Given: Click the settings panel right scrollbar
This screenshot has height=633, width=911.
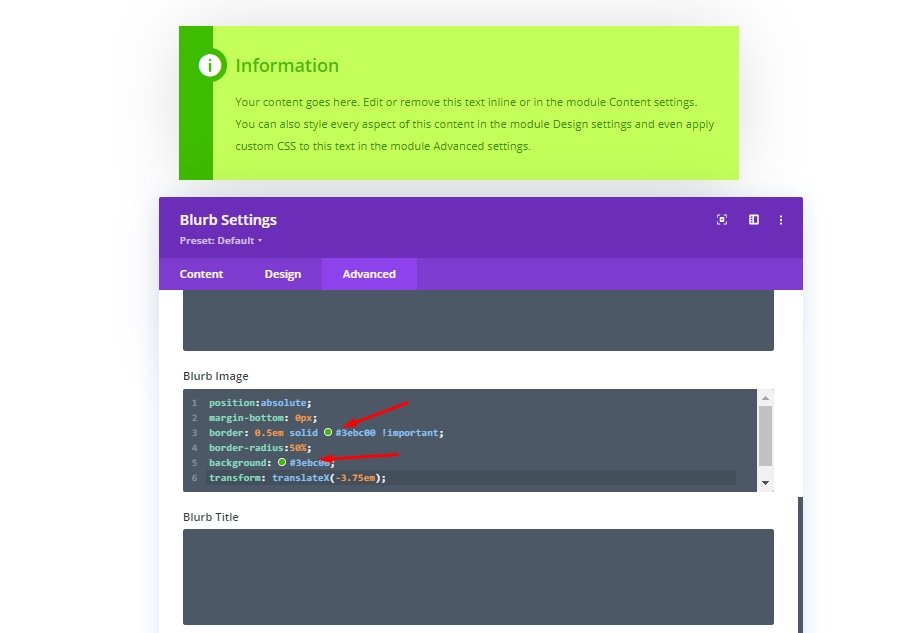Looking at the screenshot, I should (800, 564).
